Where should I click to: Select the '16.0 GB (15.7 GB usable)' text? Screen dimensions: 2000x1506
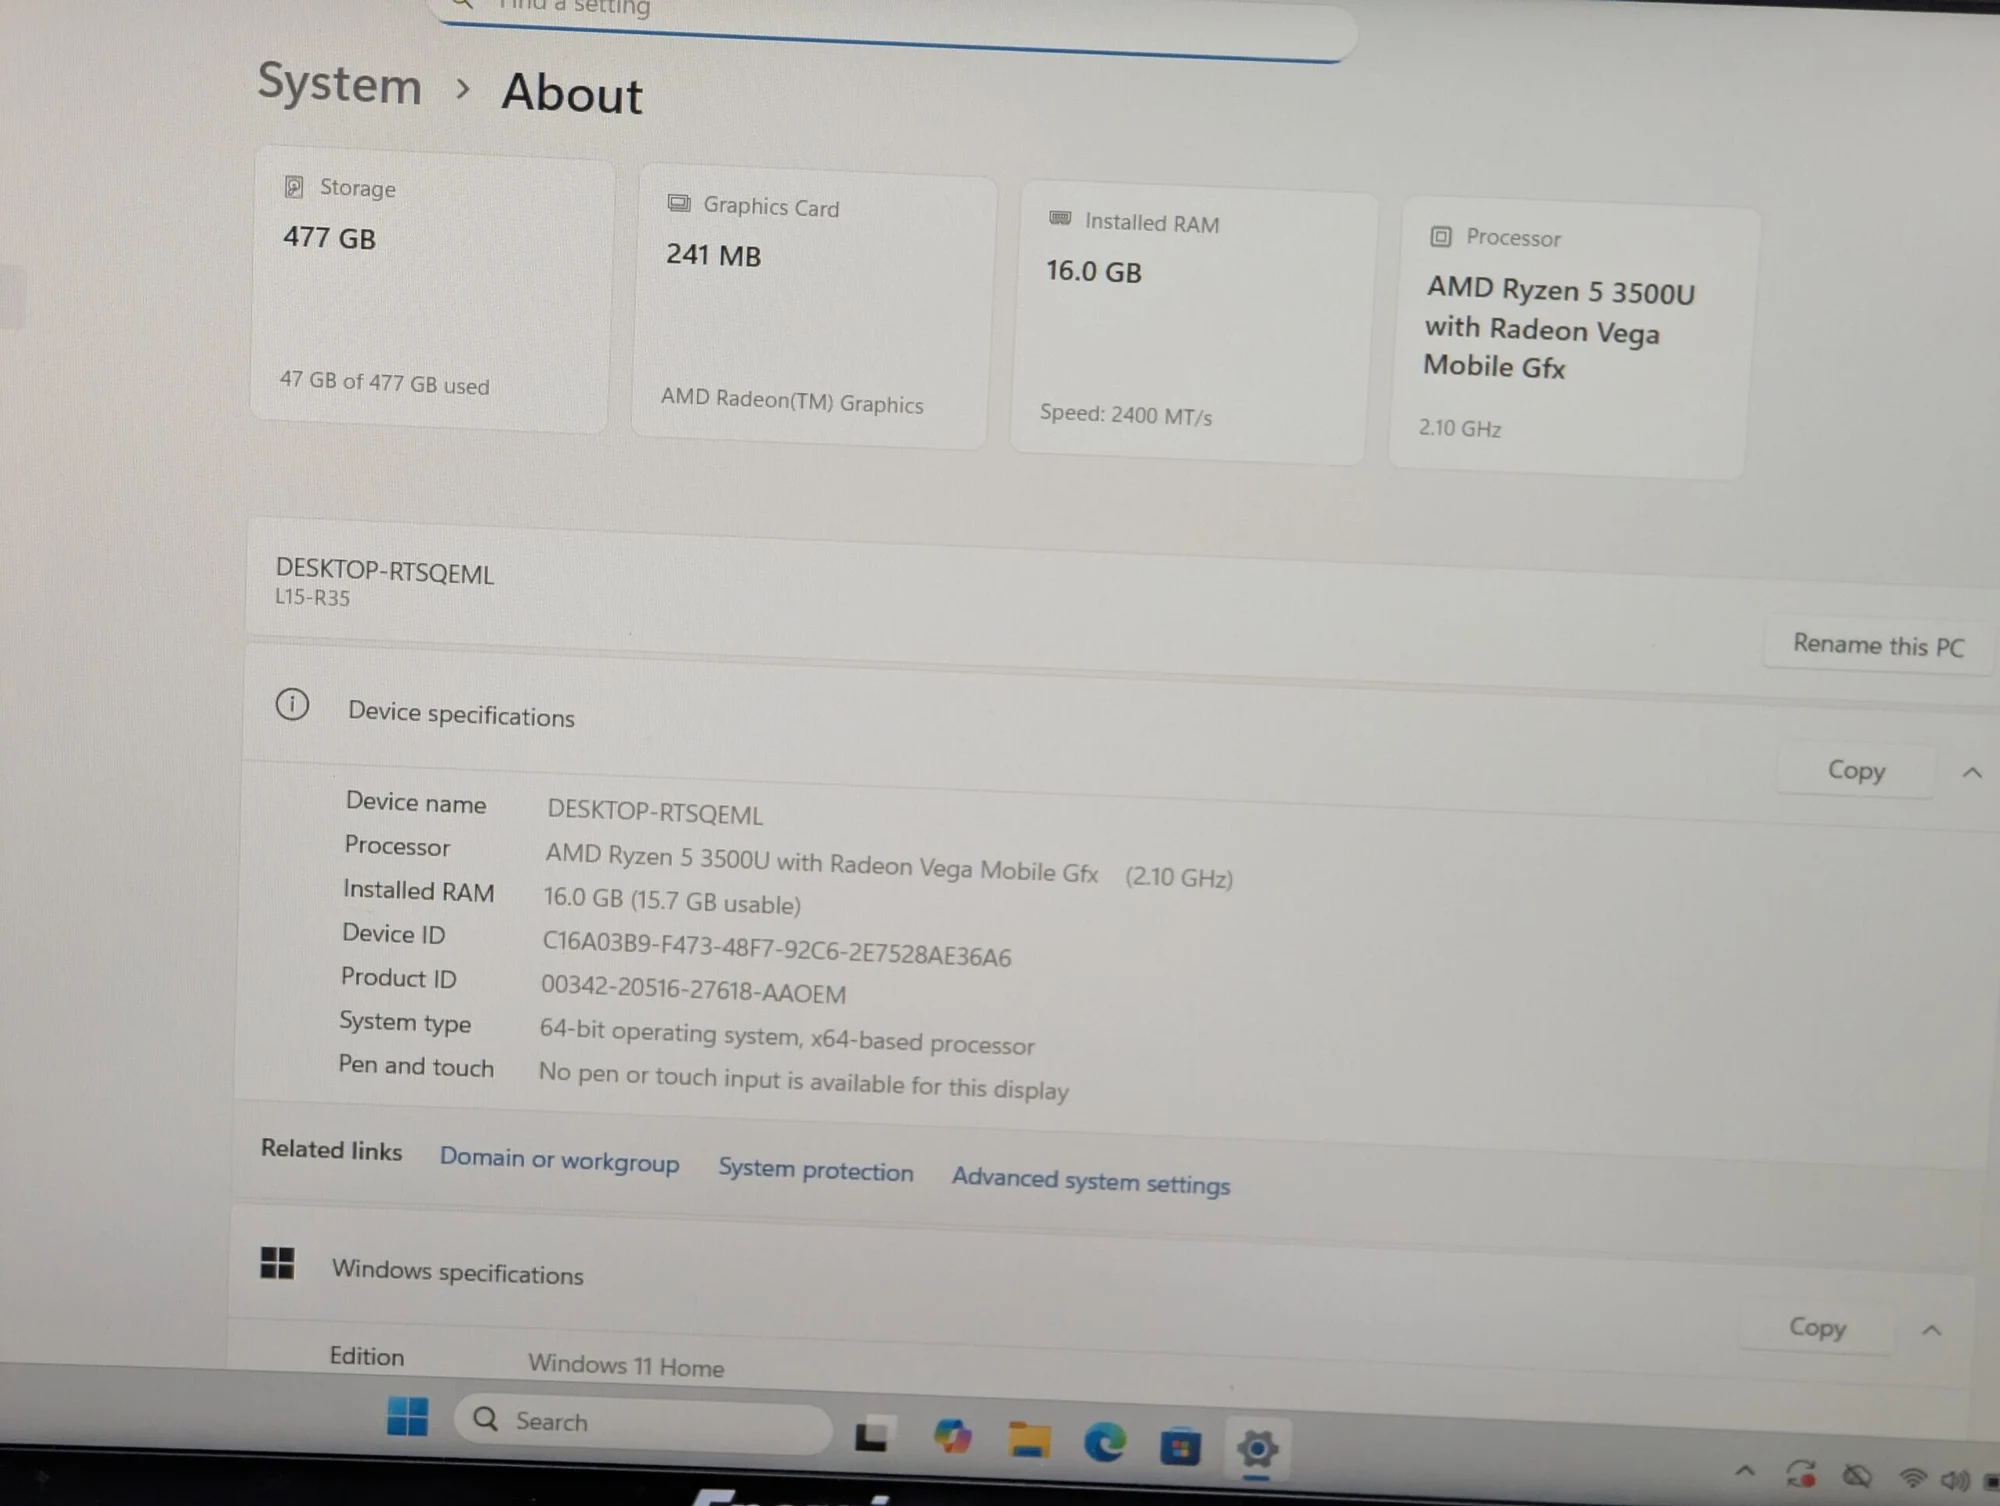coord(672,900)
